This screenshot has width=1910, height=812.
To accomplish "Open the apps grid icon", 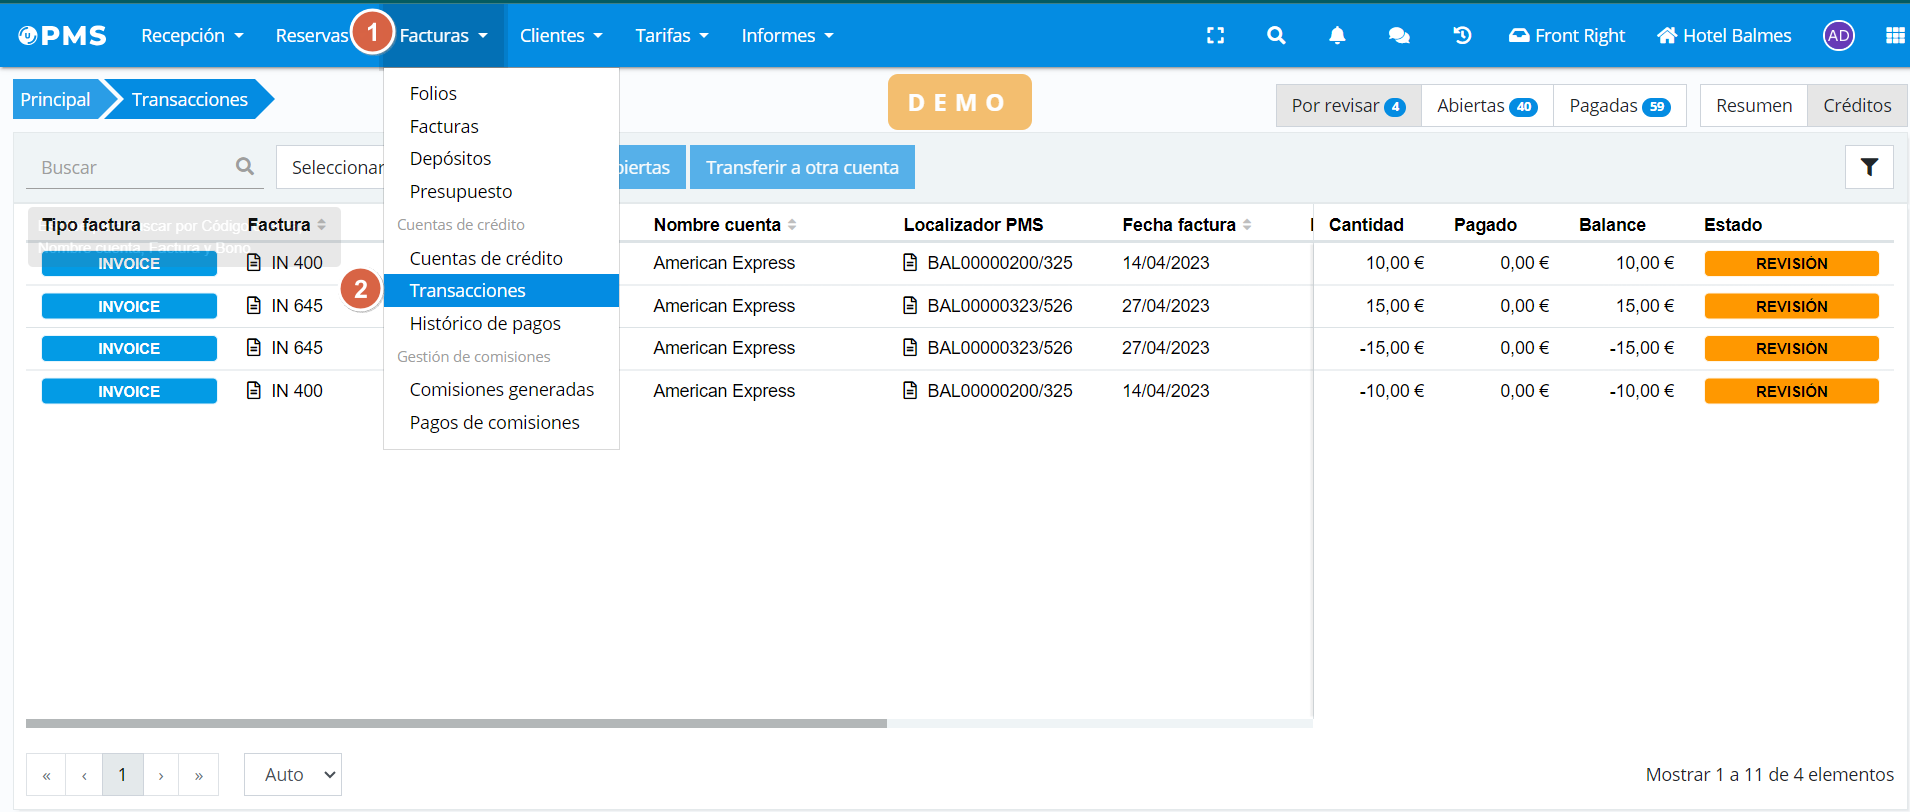I will tap(1894, 36).
